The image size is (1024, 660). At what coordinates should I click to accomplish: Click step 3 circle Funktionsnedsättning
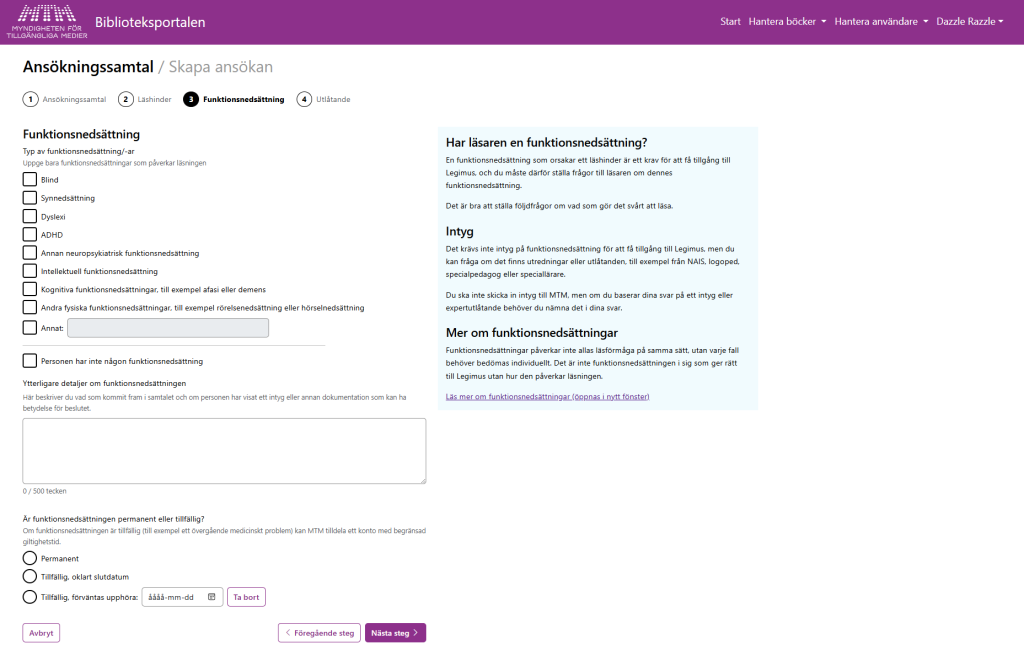tap(191, 99)
